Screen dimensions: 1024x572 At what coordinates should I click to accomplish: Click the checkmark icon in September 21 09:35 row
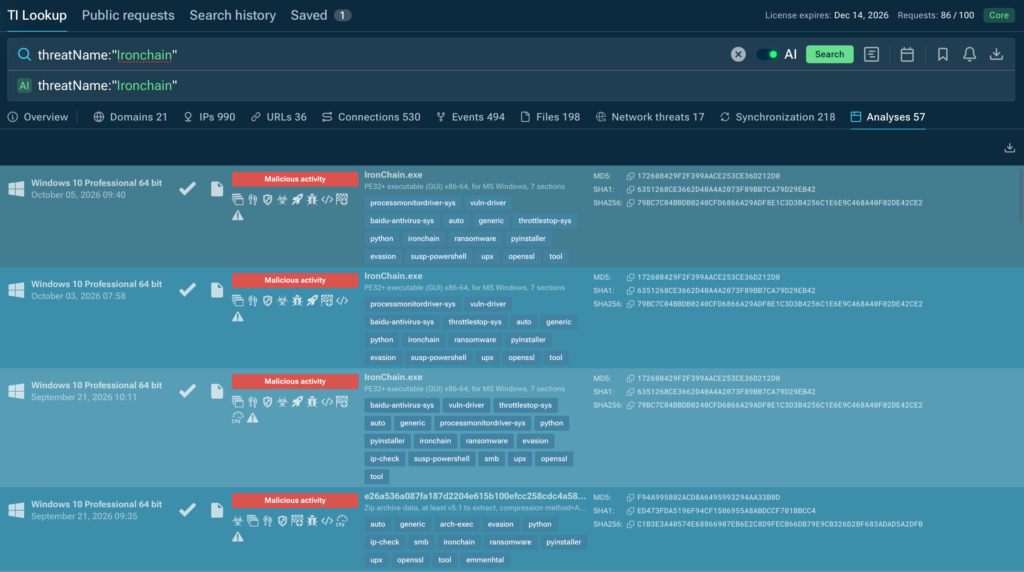pos(187,510)
